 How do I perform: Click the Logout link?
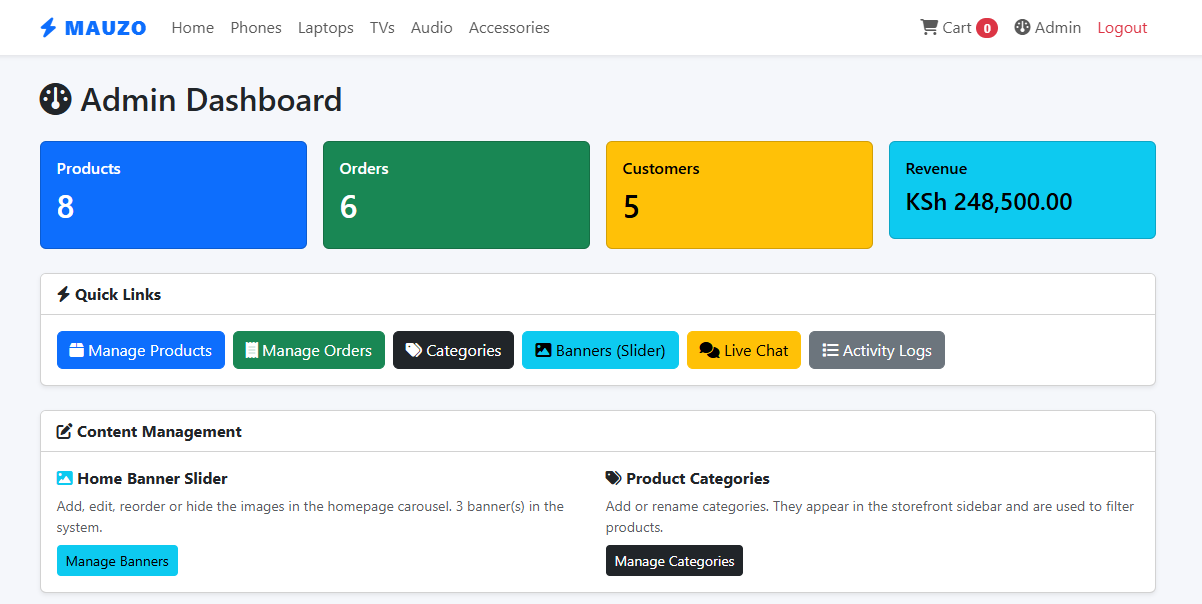[1122, 28]
